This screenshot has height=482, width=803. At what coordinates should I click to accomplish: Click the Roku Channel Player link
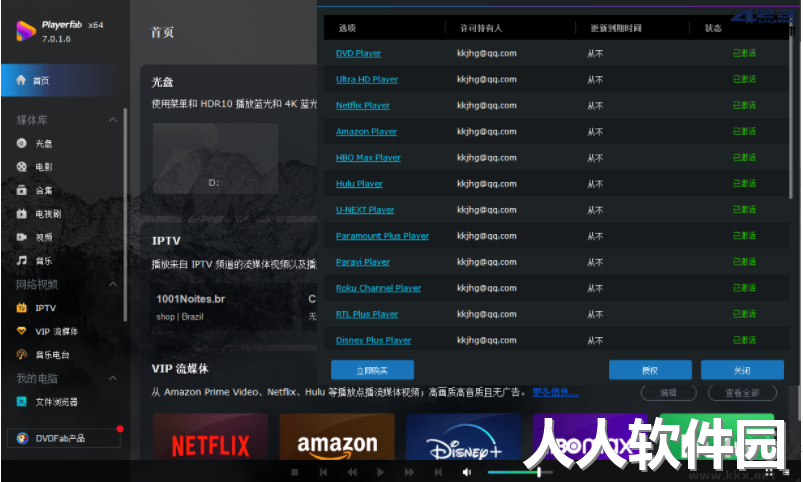(x=378, y=288)
